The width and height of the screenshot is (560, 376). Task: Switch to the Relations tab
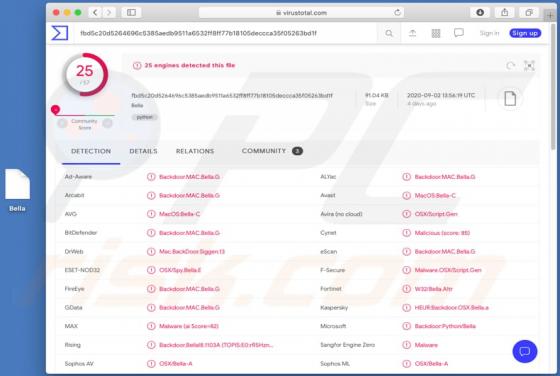[195, 151]
